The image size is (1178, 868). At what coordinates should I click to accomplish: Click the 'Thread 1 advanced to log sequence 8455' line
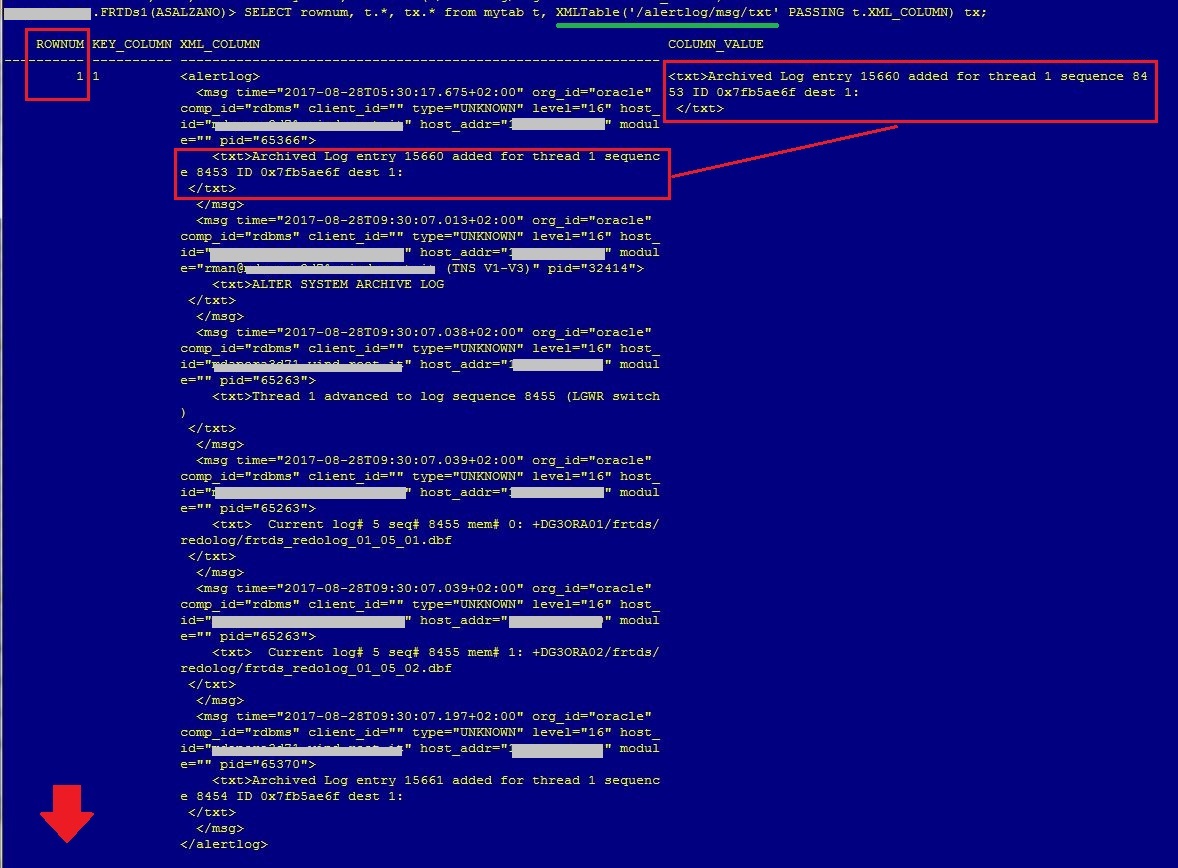tap(436, 397)
